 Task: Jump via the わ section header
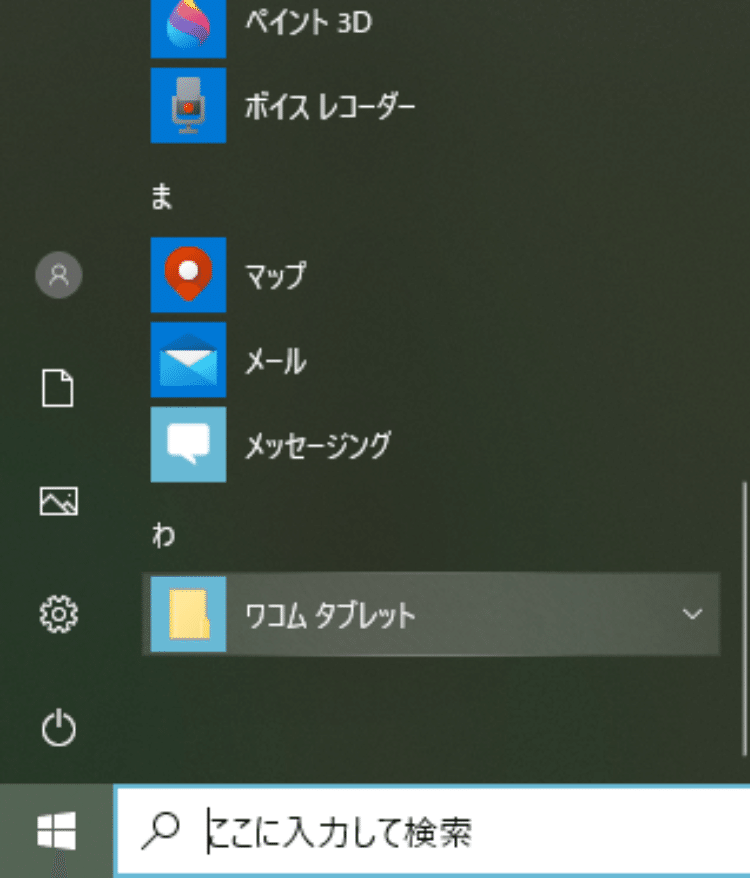(x=163, y=535)
